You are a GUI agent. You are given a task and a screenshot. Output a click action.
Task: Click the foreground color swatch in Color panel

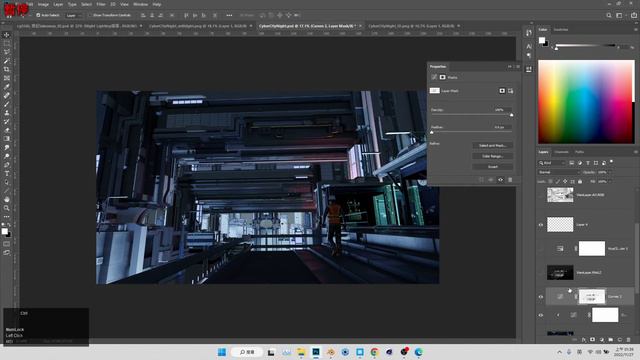tap(542, 40)
